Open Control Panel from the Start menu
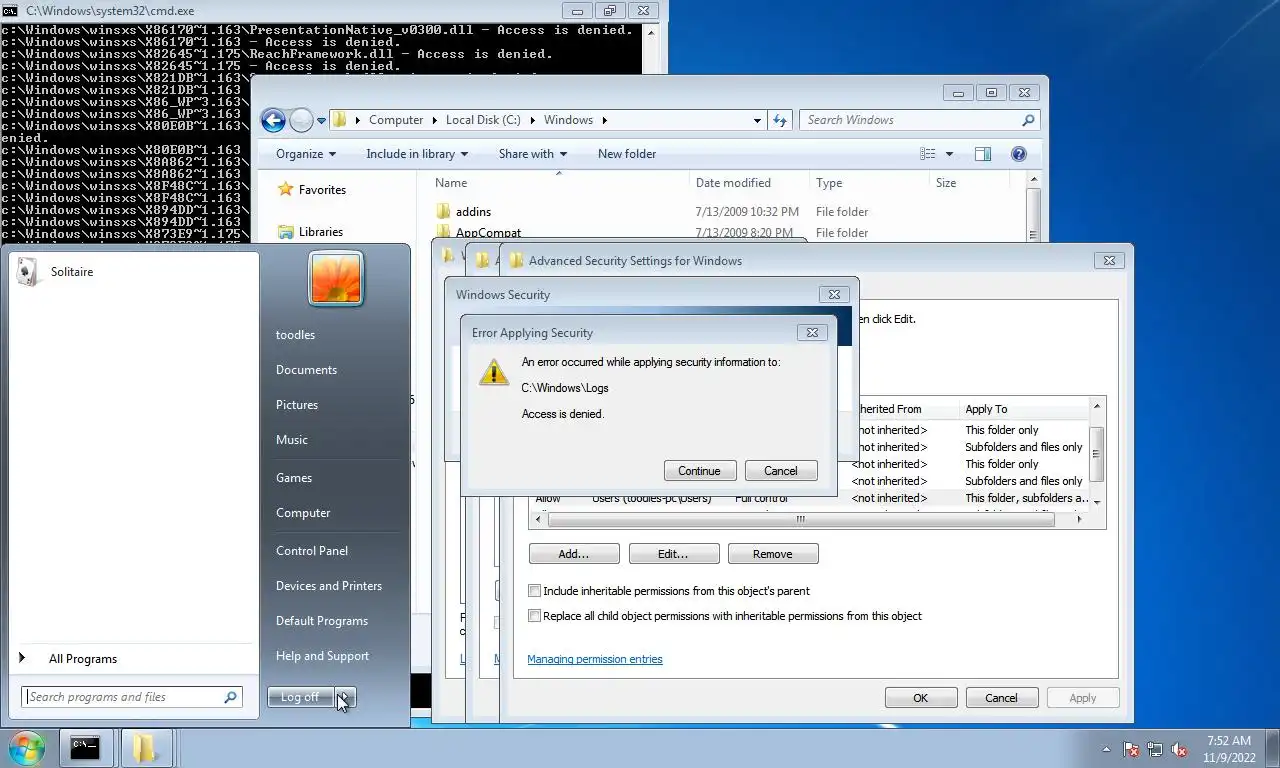 tap(312, 551)
